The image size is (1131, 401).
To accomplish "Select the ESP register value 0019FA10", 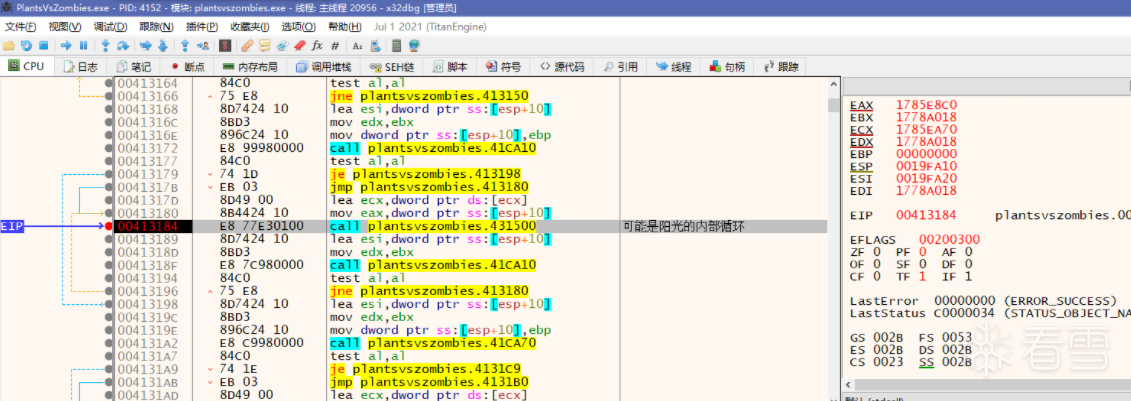I will (926, 166).
